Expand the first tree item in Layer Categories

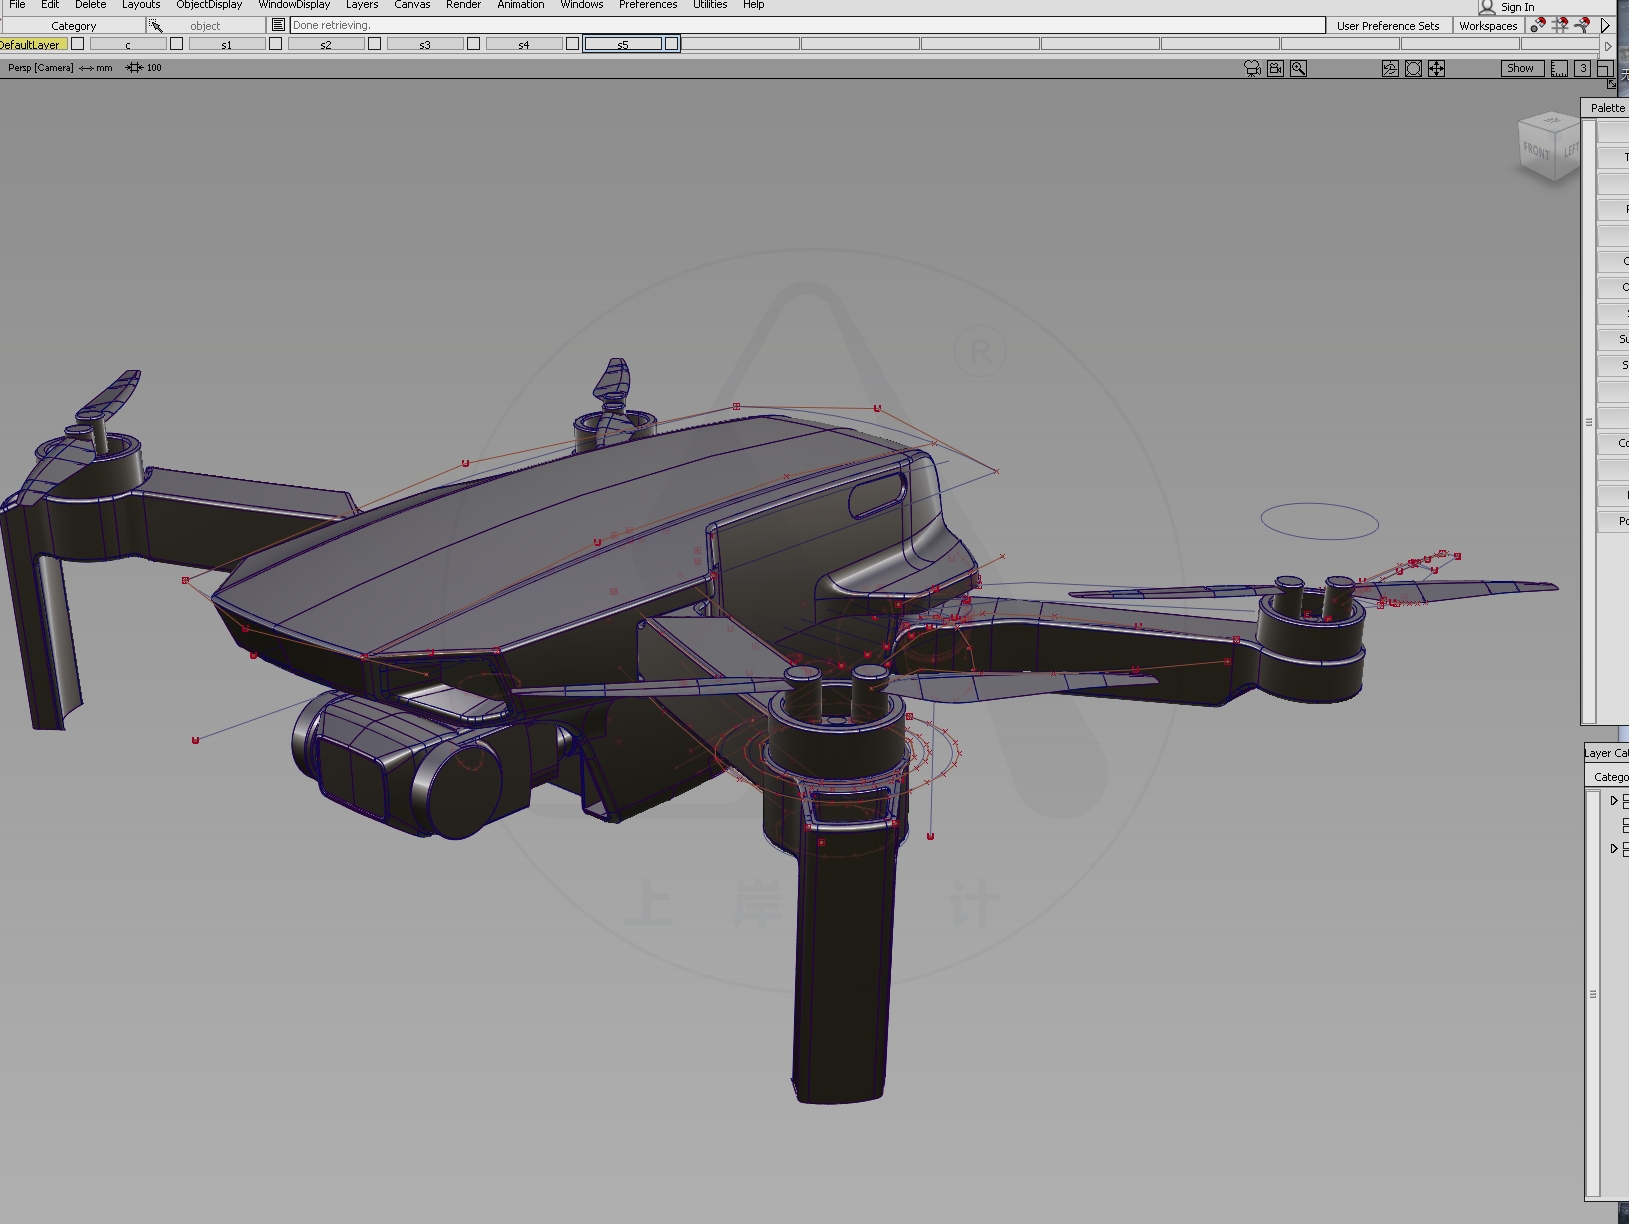(x=1613, y=800)
